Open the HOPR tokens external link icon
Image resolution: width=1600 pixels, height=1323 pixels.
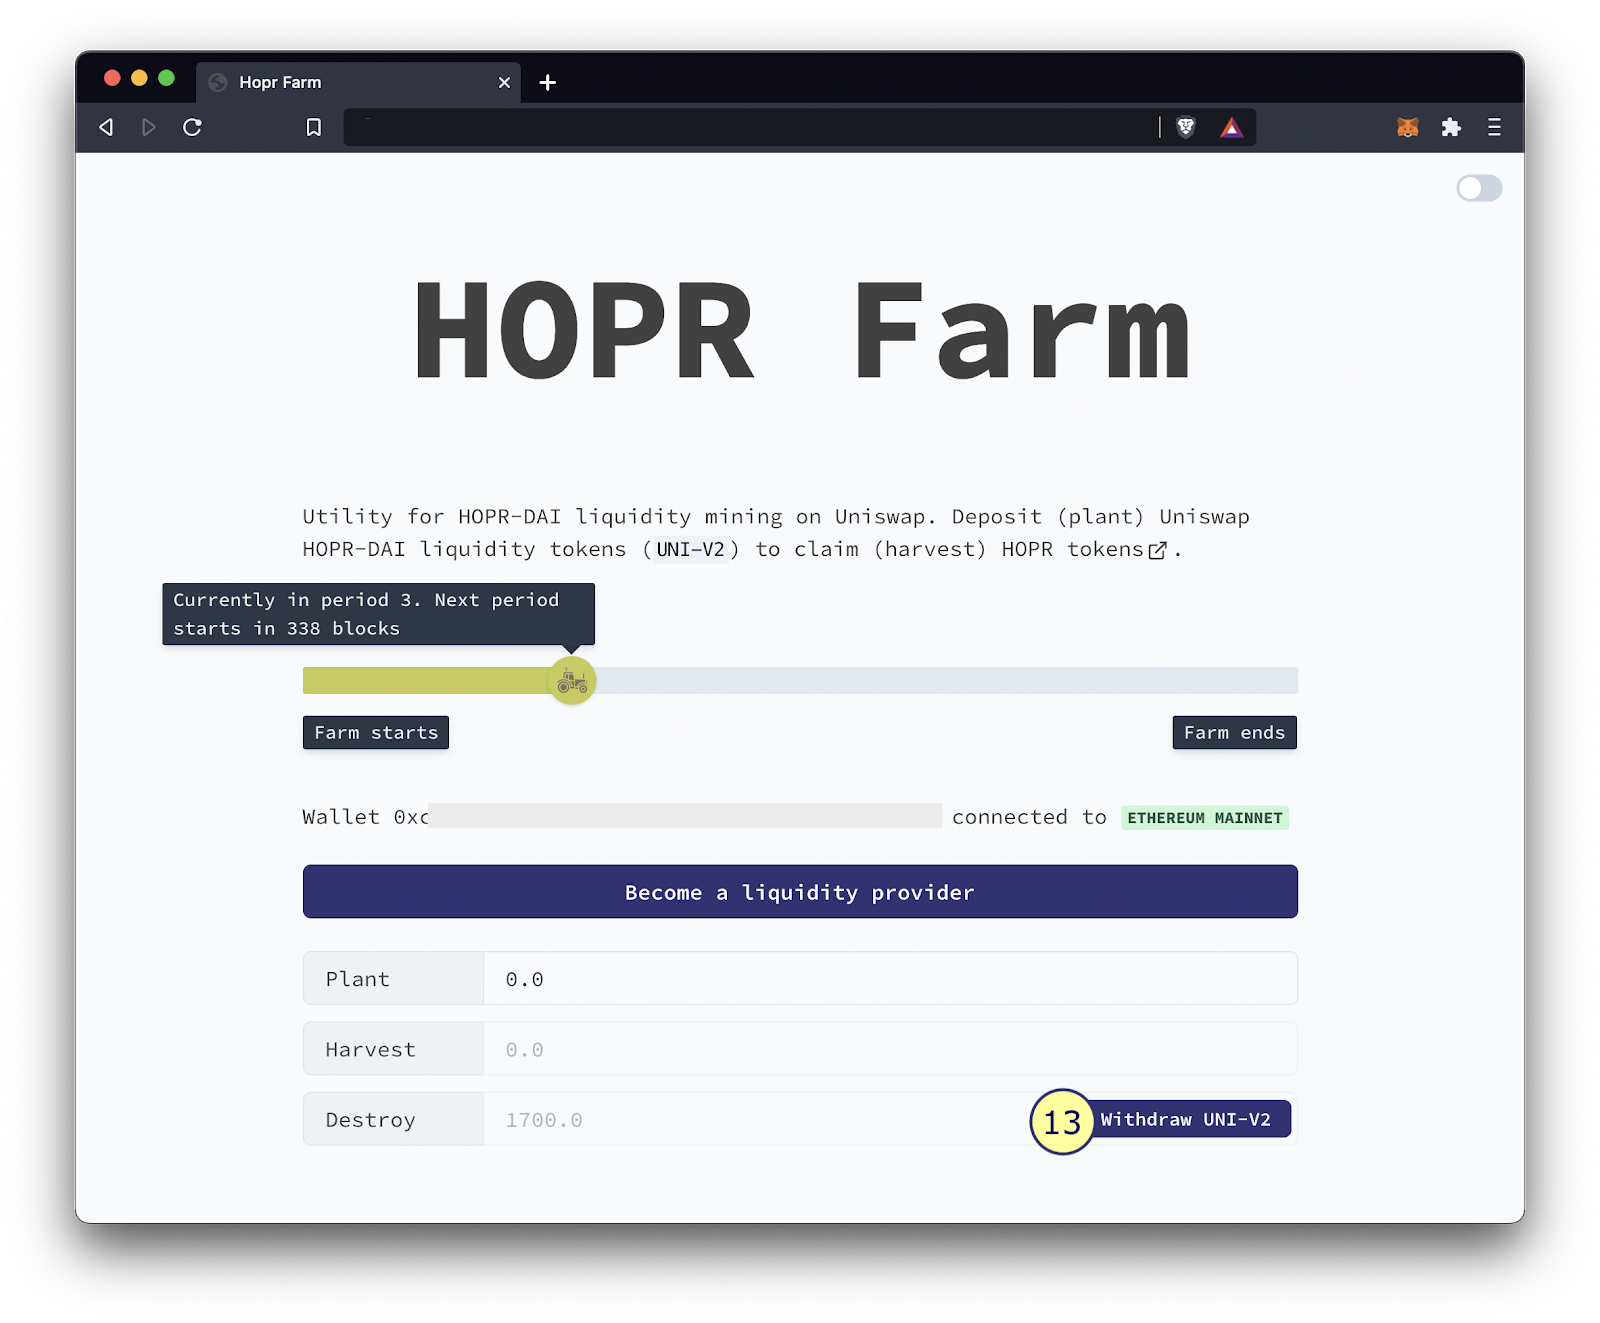tap(1157, 550)
